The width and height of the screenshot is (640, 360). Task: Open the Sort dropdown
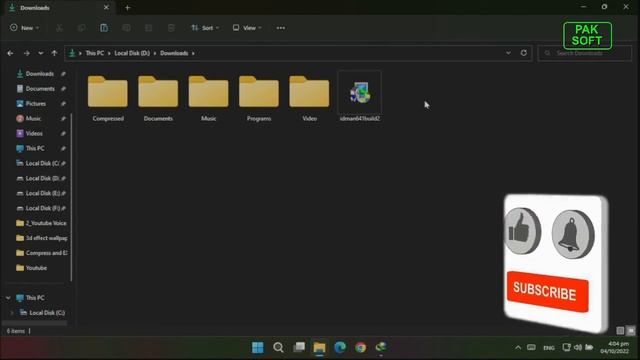[x=205, y=28]
